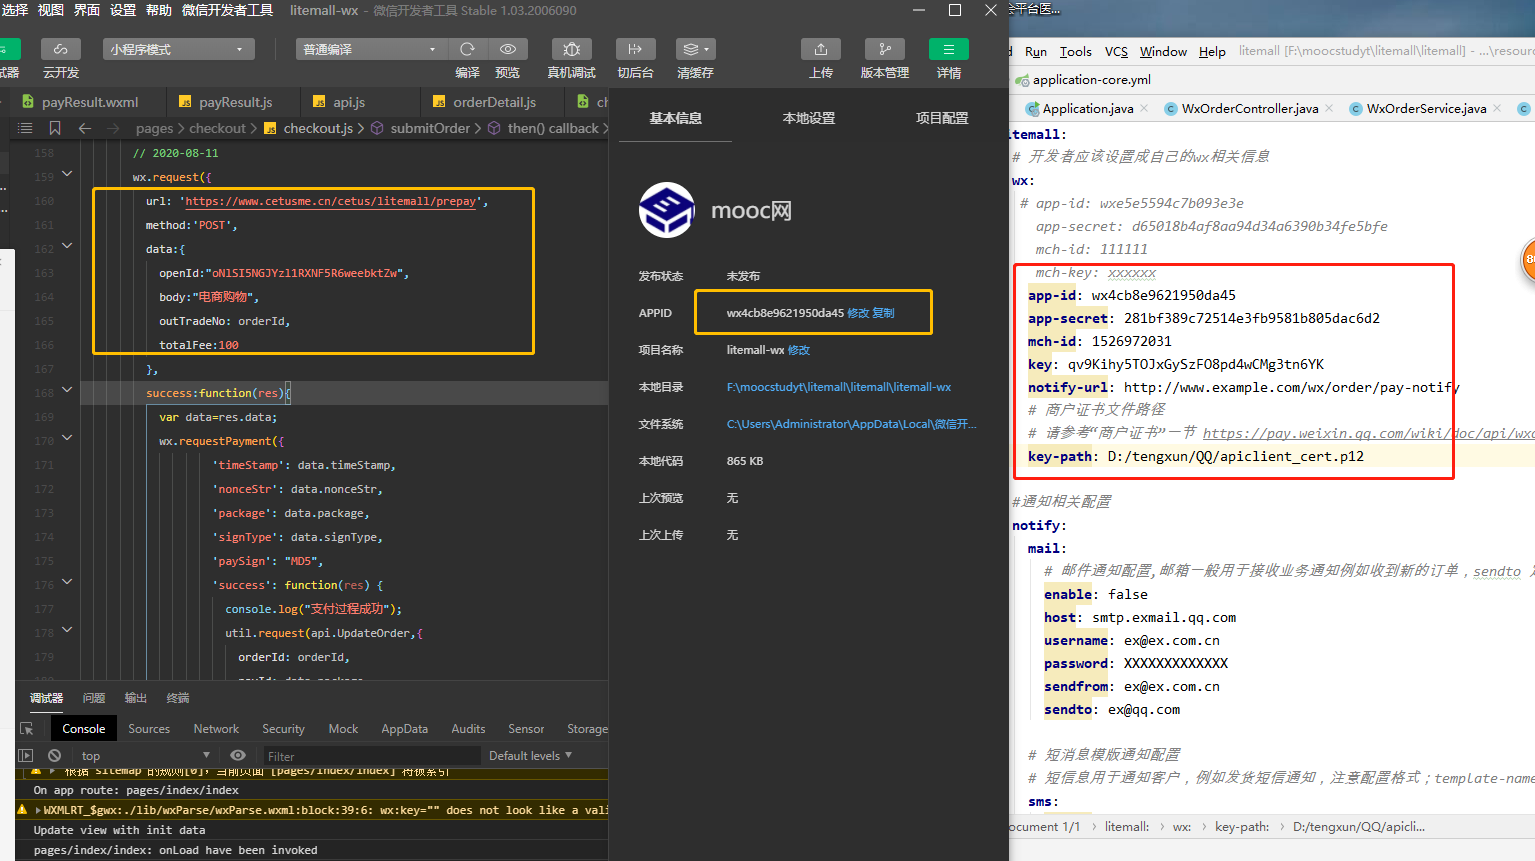This screenshot has width=1535, height=861.
Task: Click 复制 to copy the APPID
Action: (x=883, y=313)
